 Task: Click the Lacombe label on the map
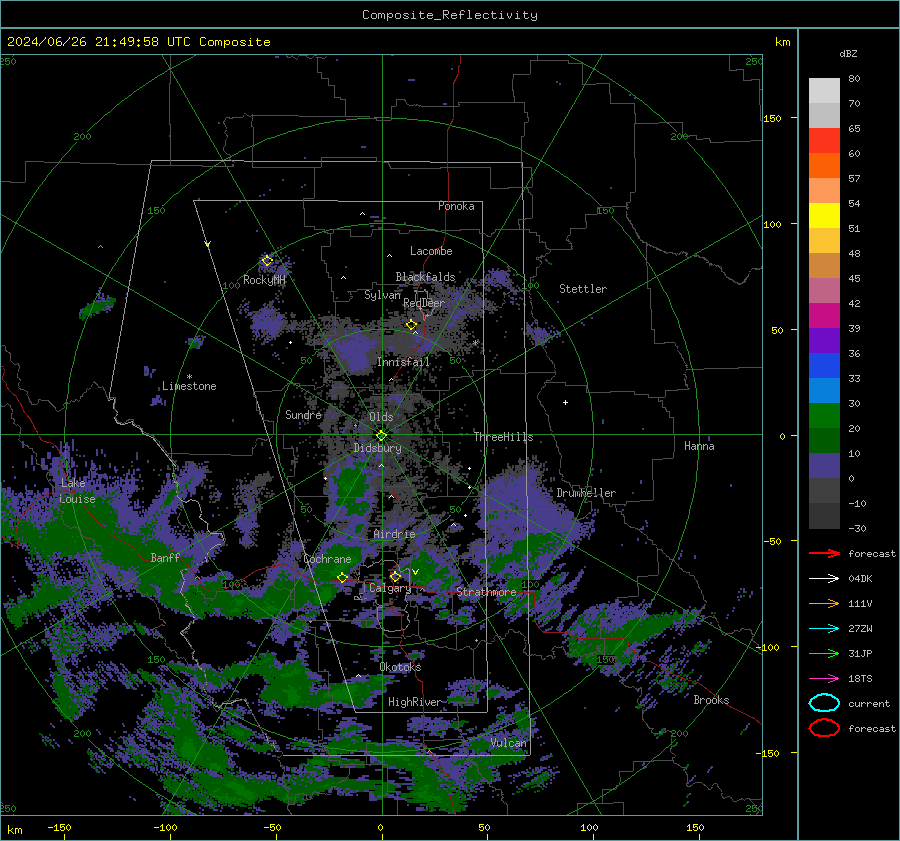coord(431,251)
